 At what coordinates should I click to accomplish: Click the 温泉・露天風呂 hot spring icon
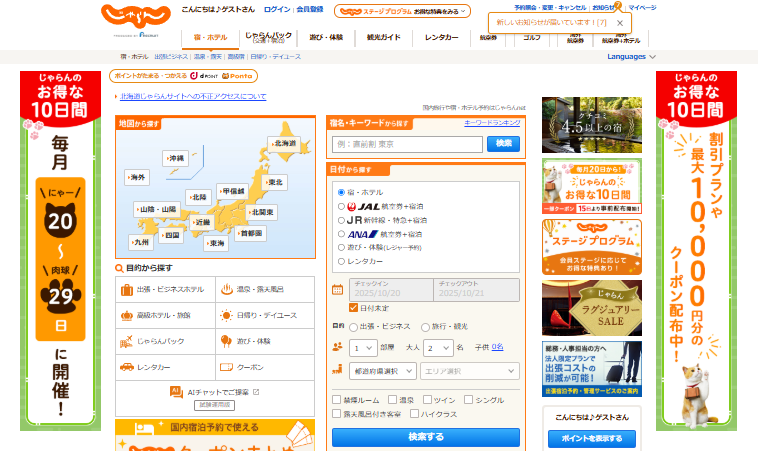[225, 290]
